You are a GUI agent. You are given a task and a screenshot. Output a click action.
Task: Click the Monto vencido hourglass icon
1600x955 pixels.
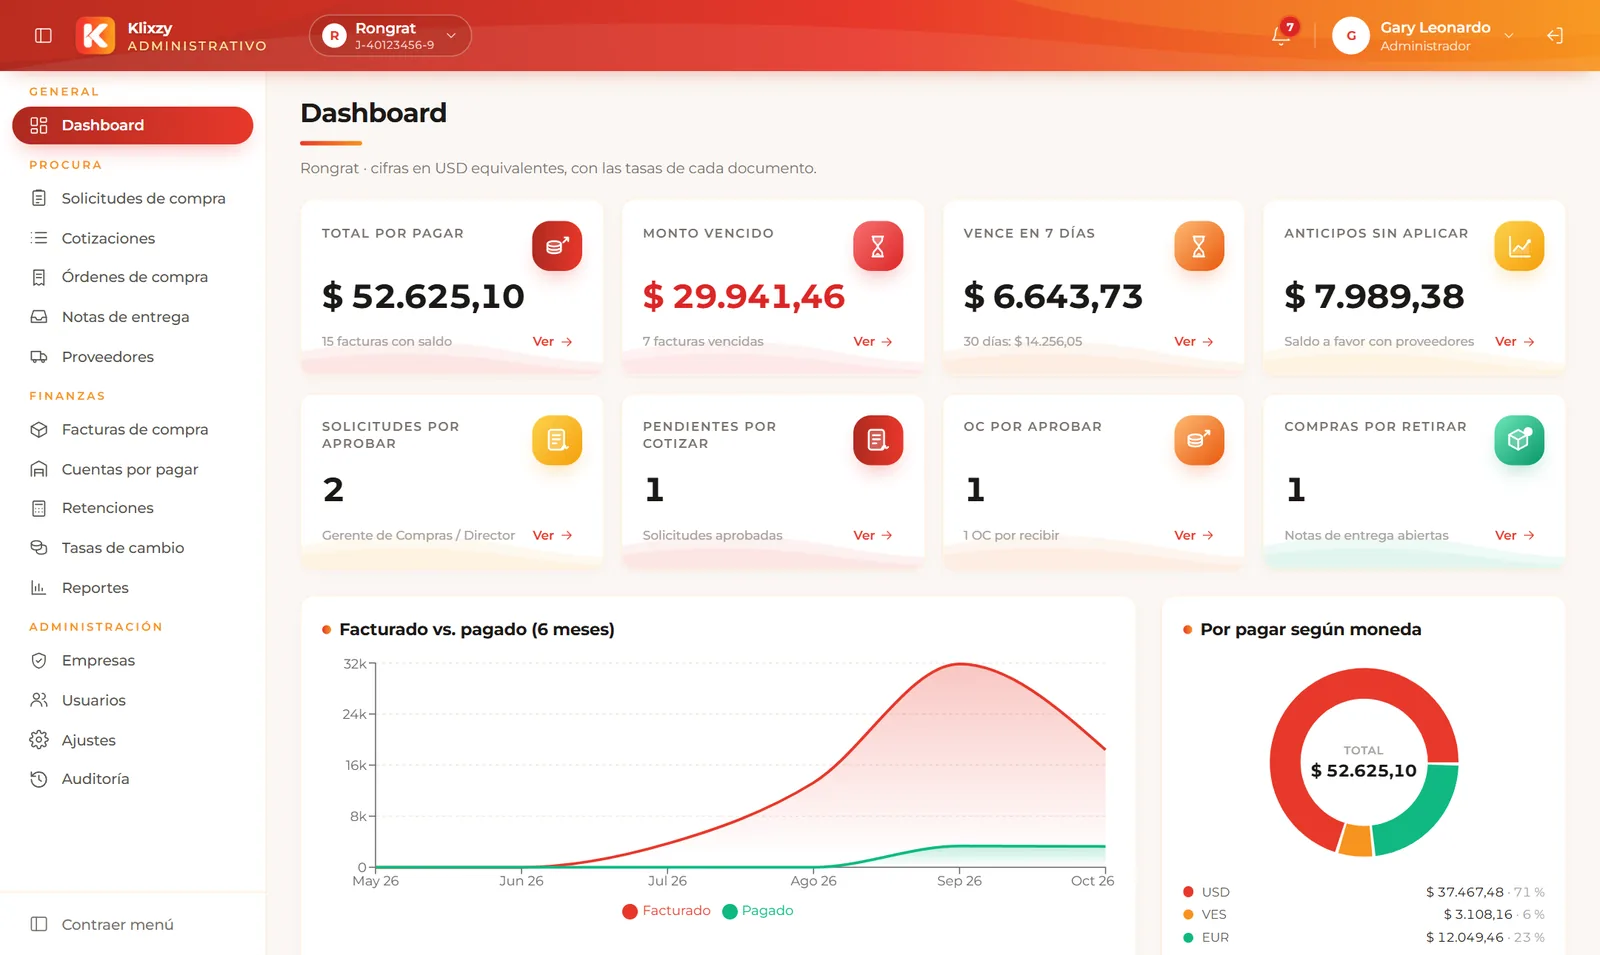[878, 246]
